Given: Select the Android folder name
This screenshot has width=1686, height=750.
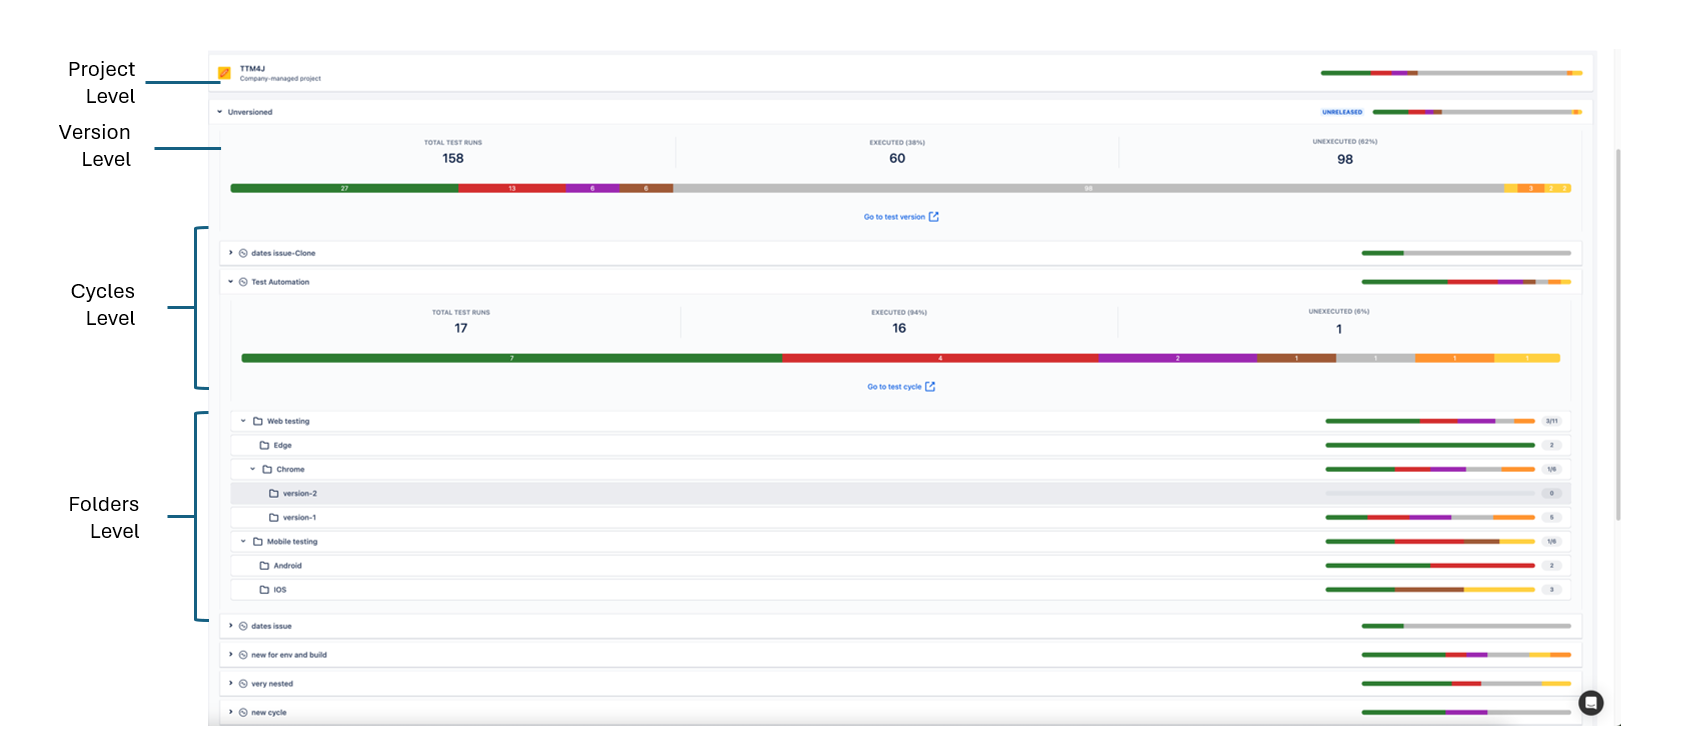Looking at the screenshot, I should [x=288, y=565].
